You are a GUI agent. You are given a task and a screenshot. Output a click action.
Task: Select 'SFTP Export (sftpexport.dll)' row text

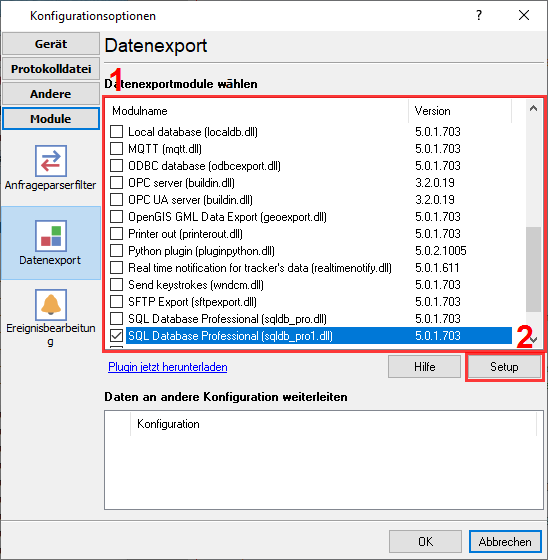coord(192,302)
